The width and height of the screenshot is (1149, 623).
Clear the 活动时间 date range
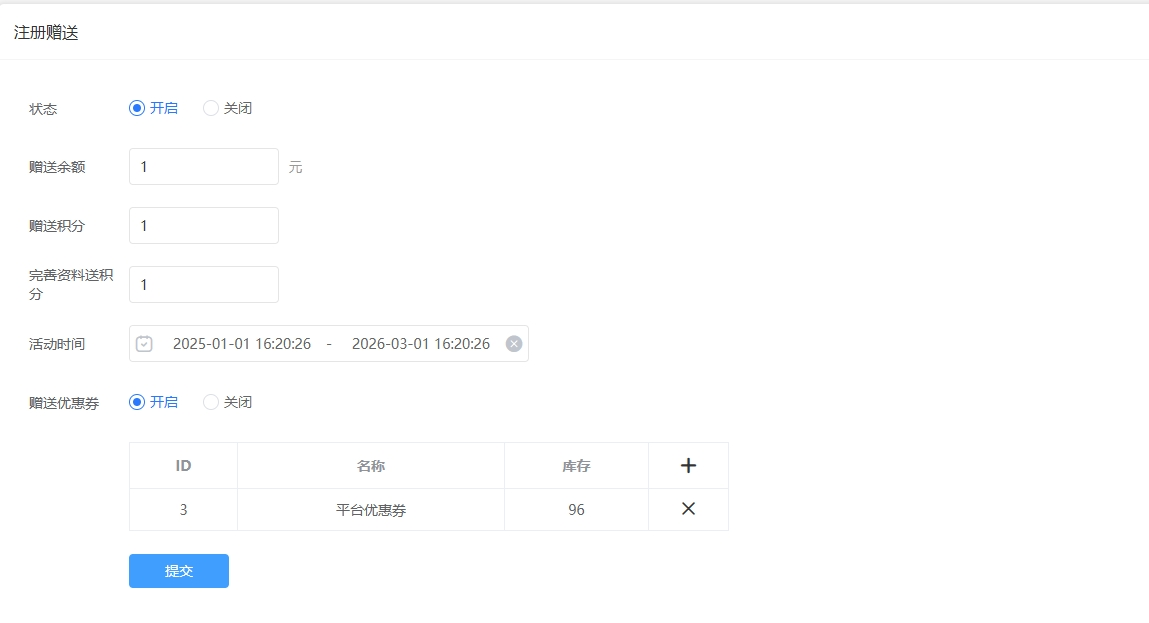pyautogui.click(x=514, y=344)
